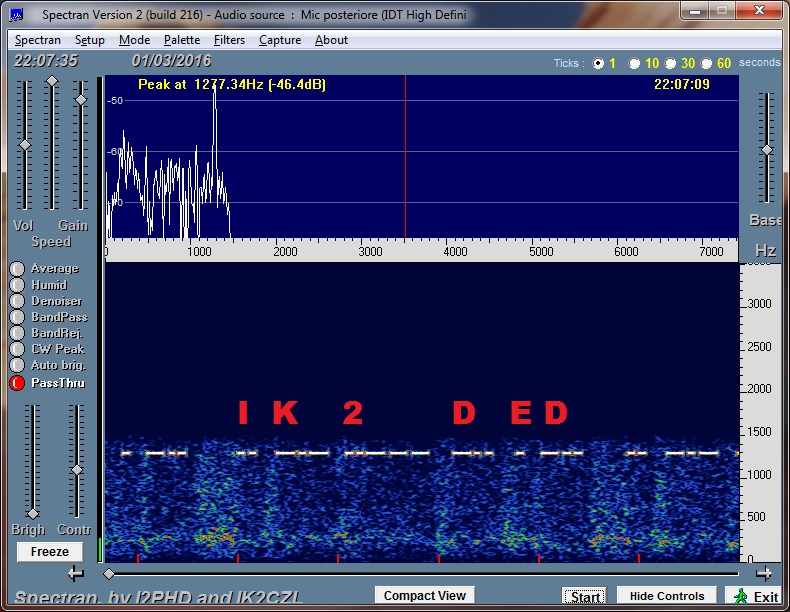Click the red frequency marker line in spectrum
790x612 pixels.
pyautogui.click(x=405, y=156)
